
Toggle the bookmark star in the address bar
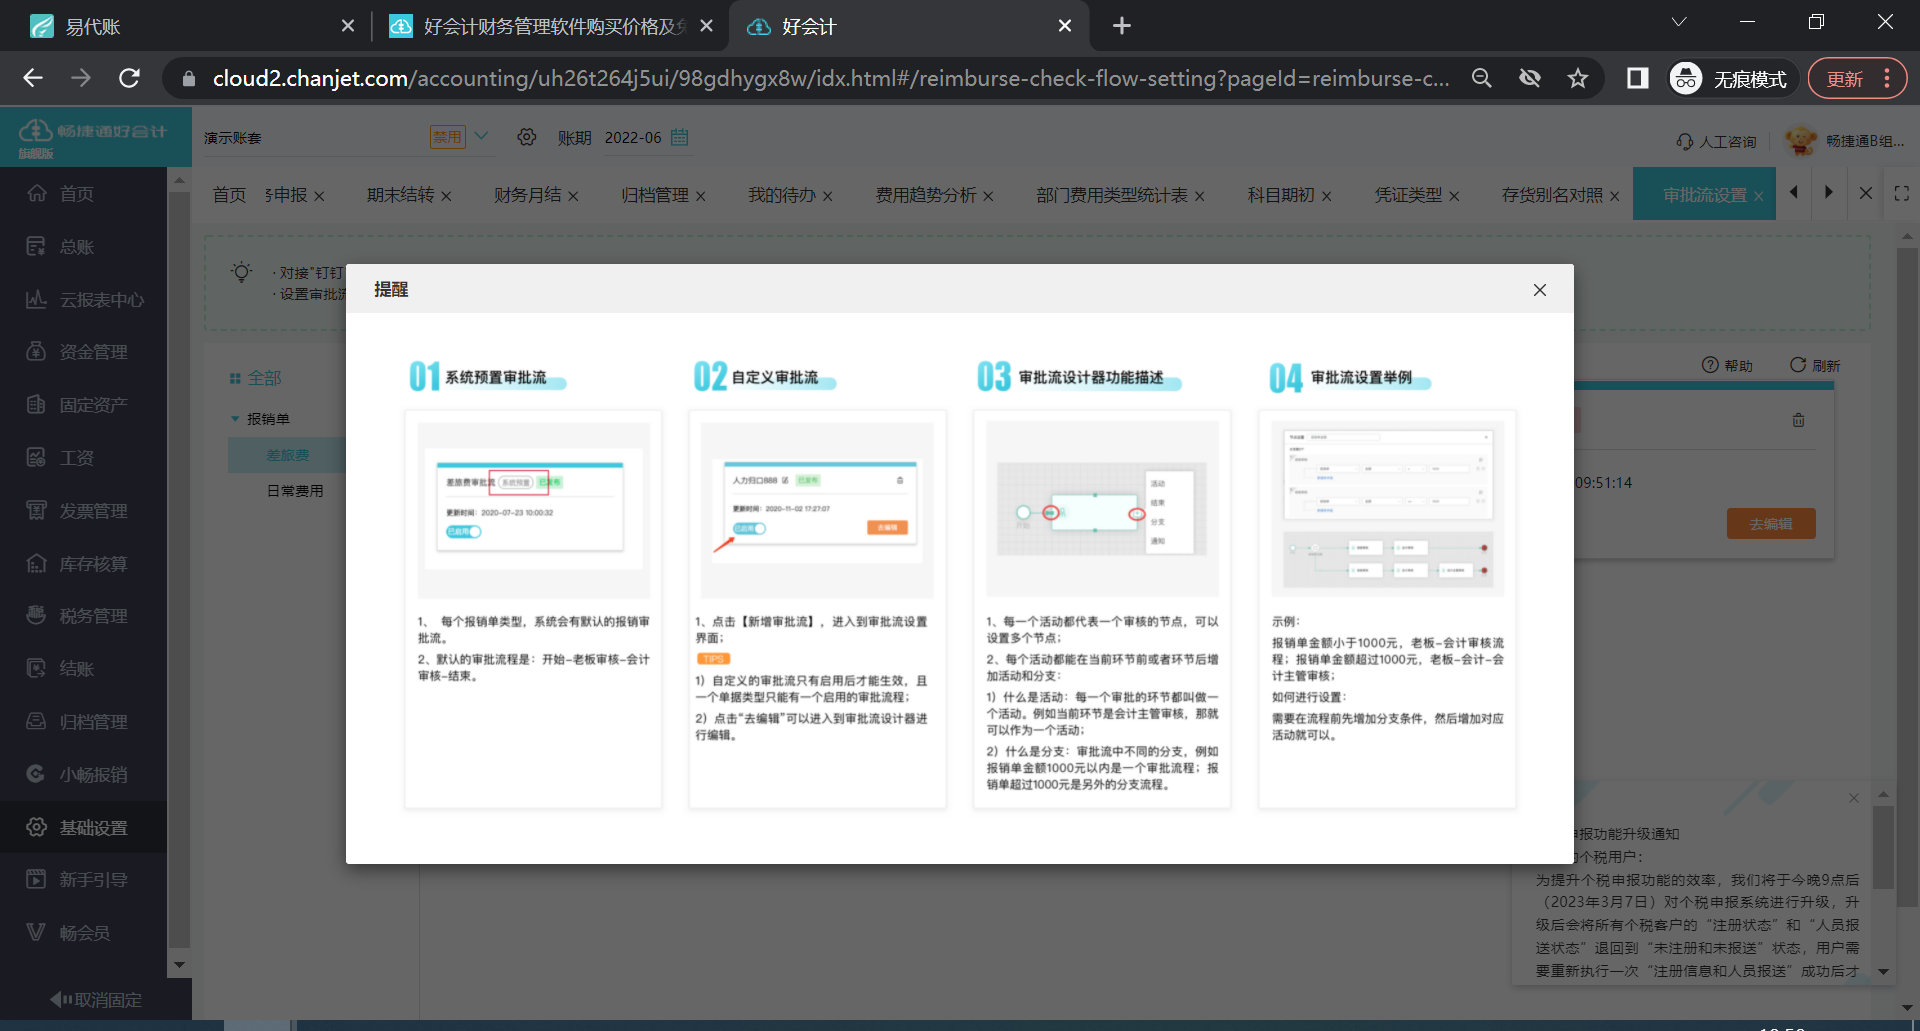pyautogui.click(x=1578, y=78)
